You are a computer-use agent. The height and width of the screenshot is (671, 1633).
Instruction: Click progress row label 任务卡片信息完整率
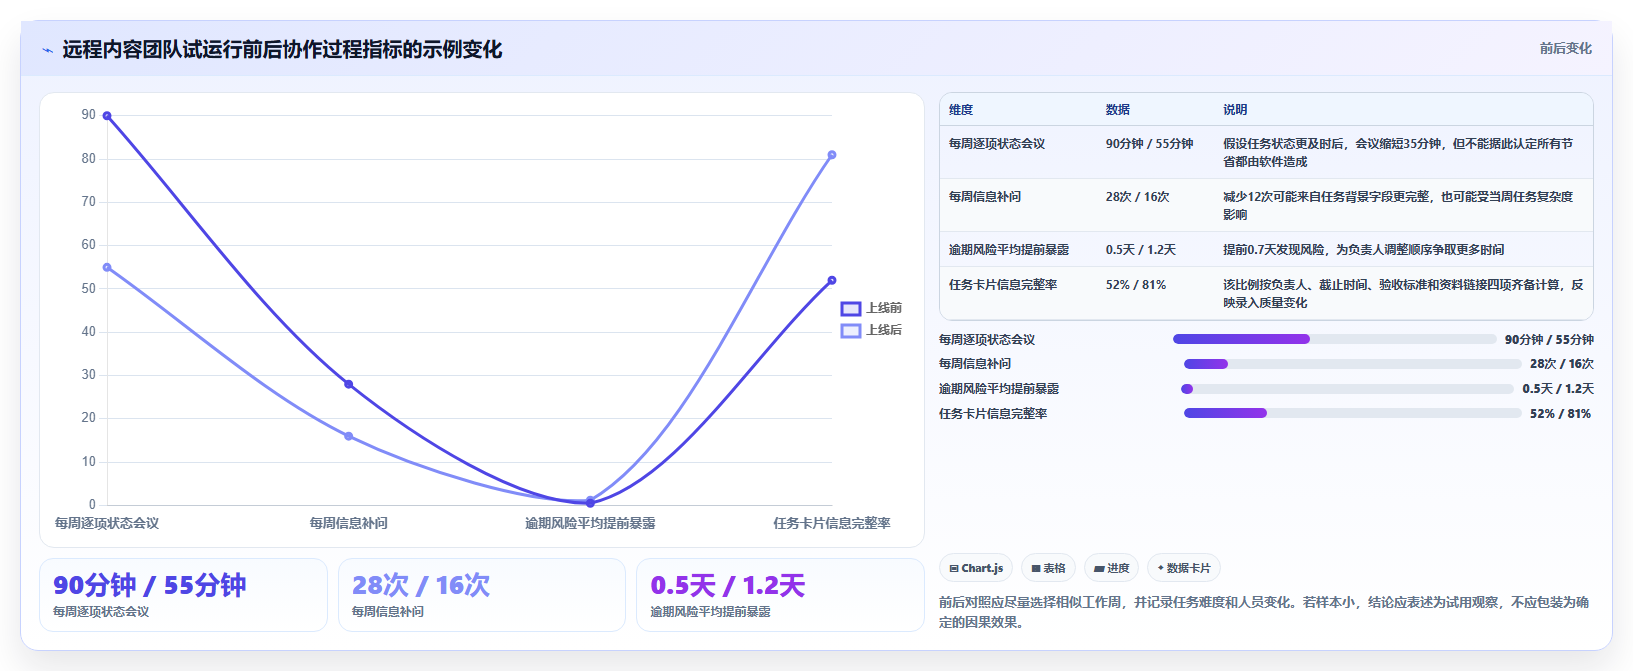993,414
